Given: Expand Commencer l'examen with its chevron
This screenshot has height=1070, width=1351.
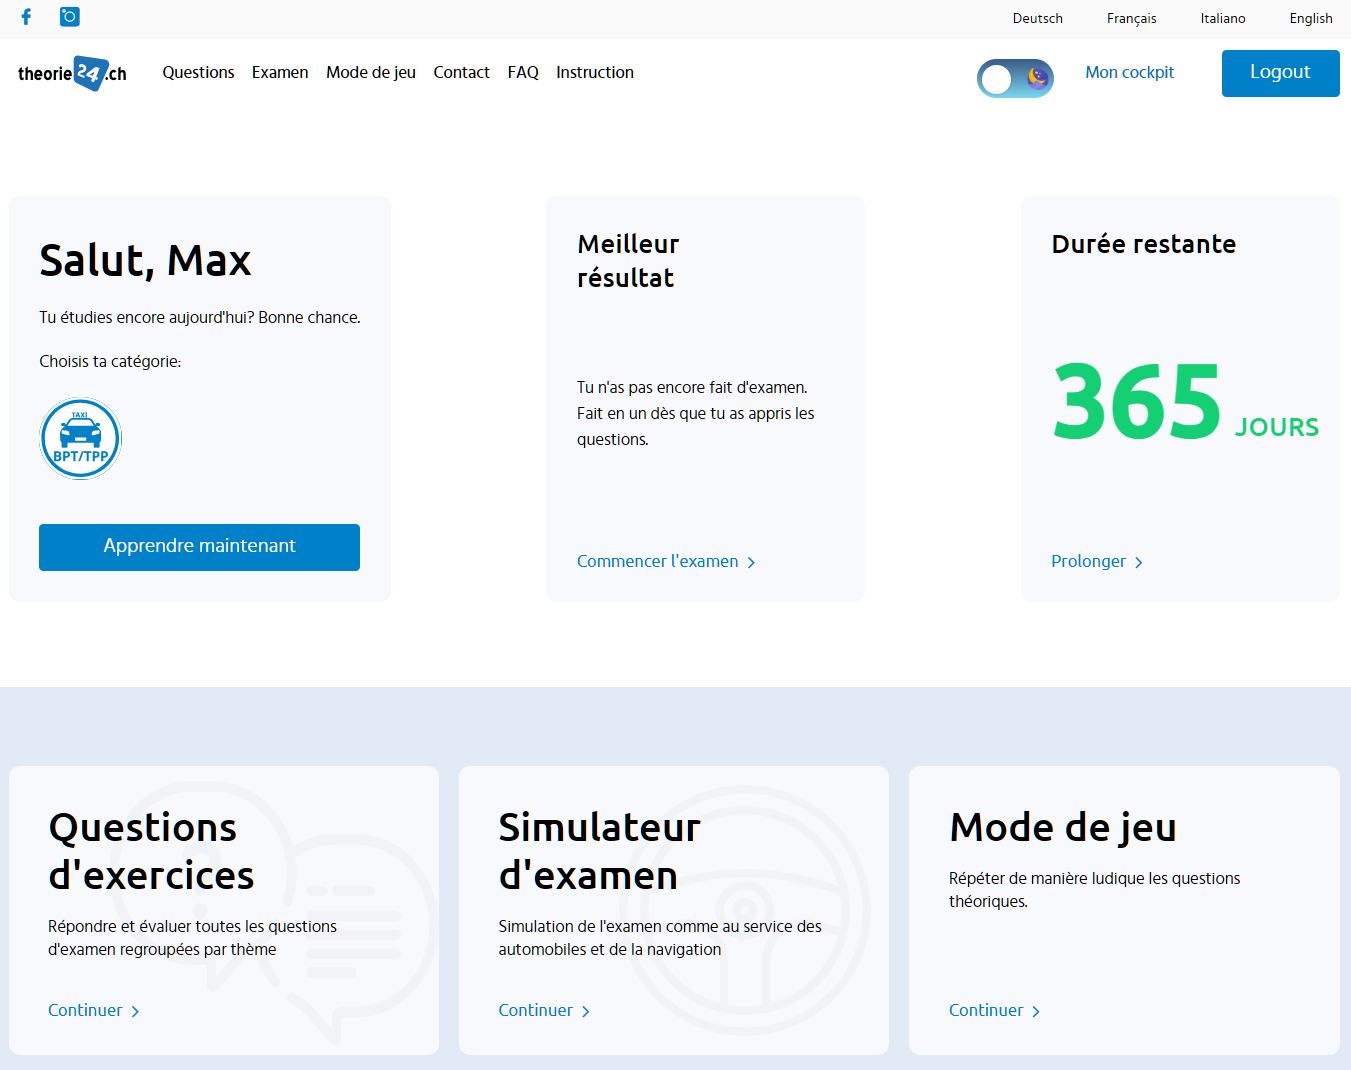Looking at the screenshot, I should click(751, 562).
